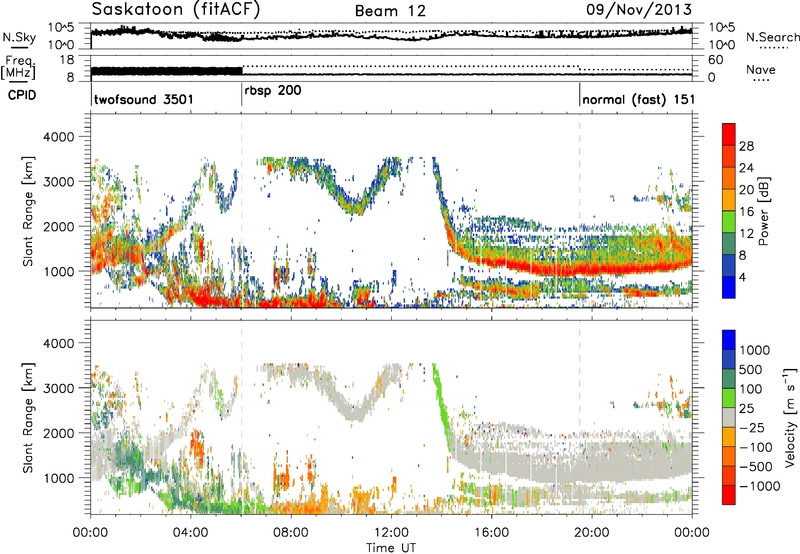The width and height of the screenshot is (800, 554).
Task: Click the "500" label on the Velocity colorbar
Action: coord(751,369)
